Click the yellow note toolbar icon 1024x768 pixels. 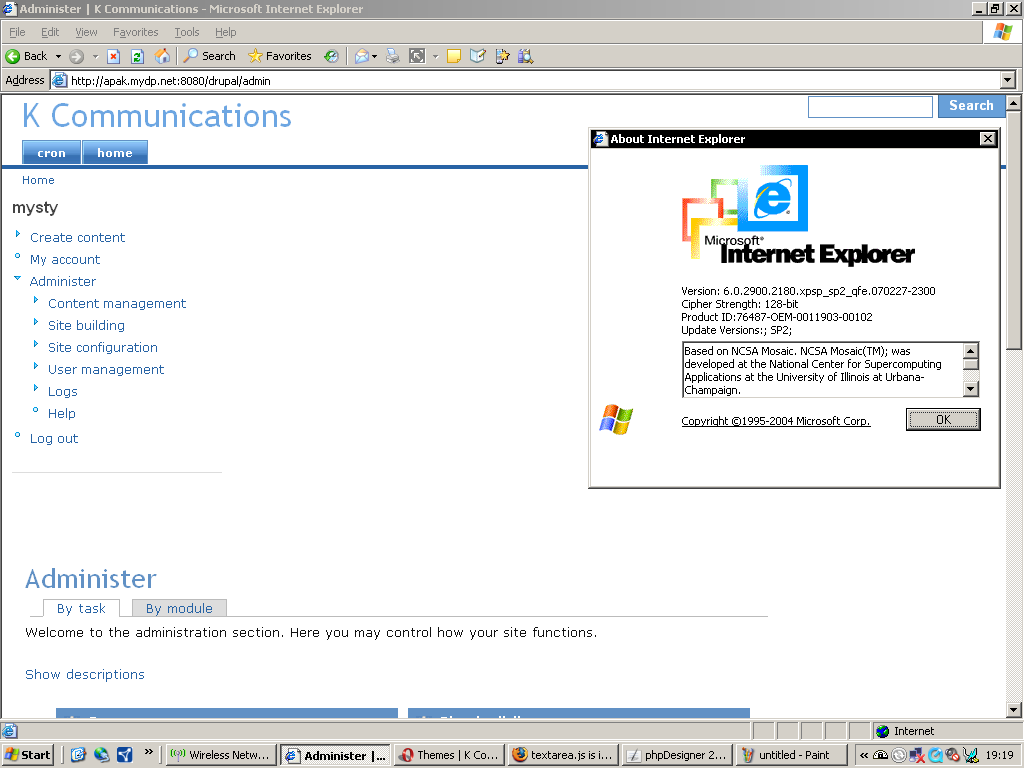point(454,56)
